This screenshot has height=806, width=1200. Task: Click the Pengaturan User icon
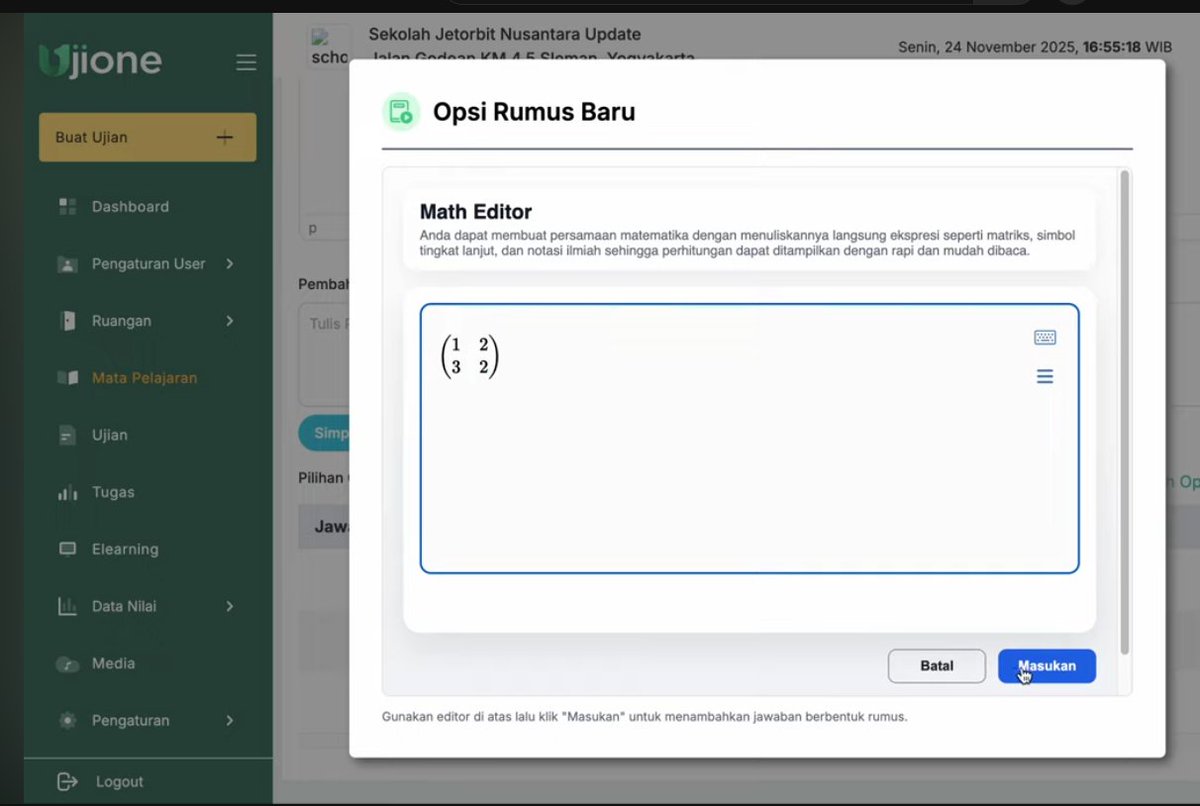[68, 265]
